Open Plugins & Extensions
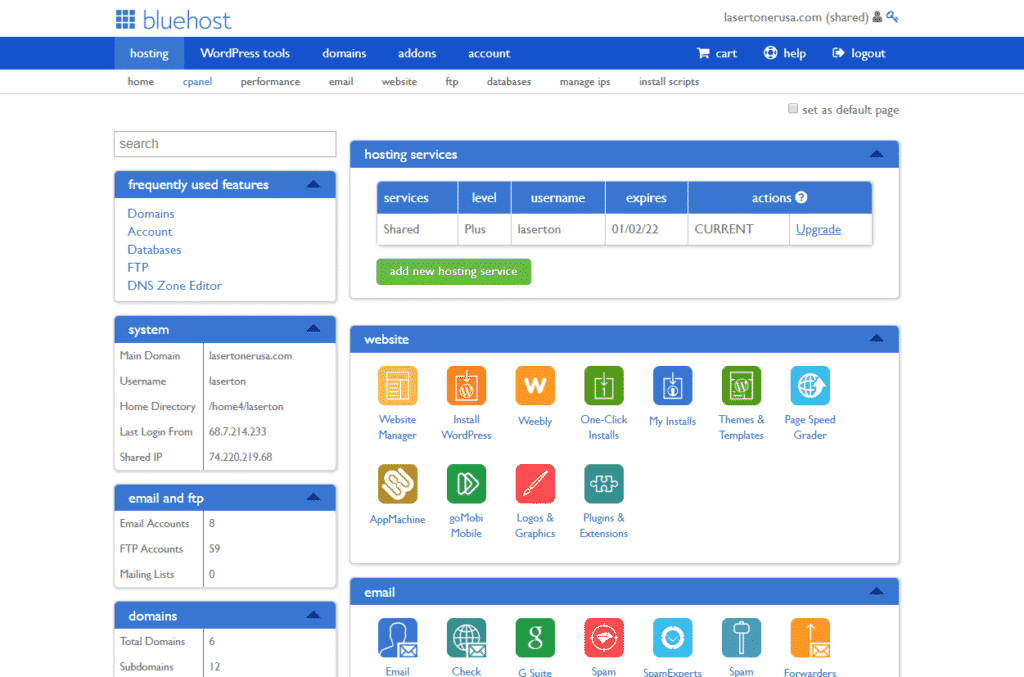Viewport: 1024px width, 677px height. (x=603, y=484)
